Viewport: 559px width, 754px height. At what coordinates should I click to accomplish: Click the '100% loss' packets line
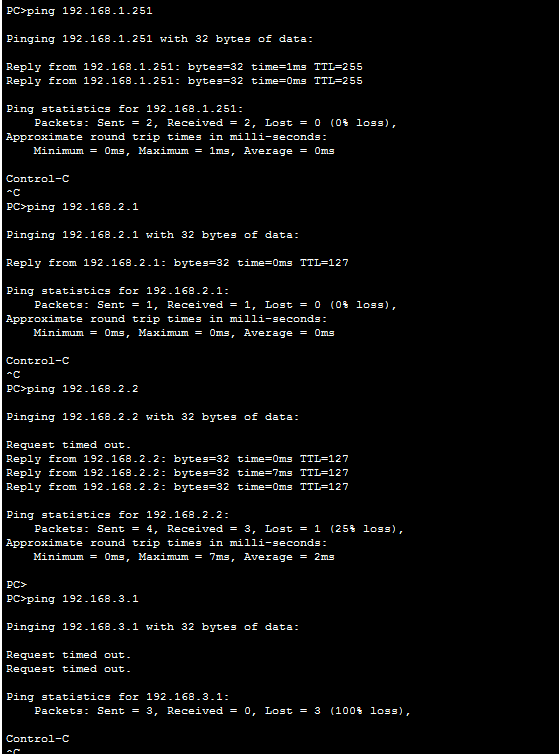click(222, 711)
